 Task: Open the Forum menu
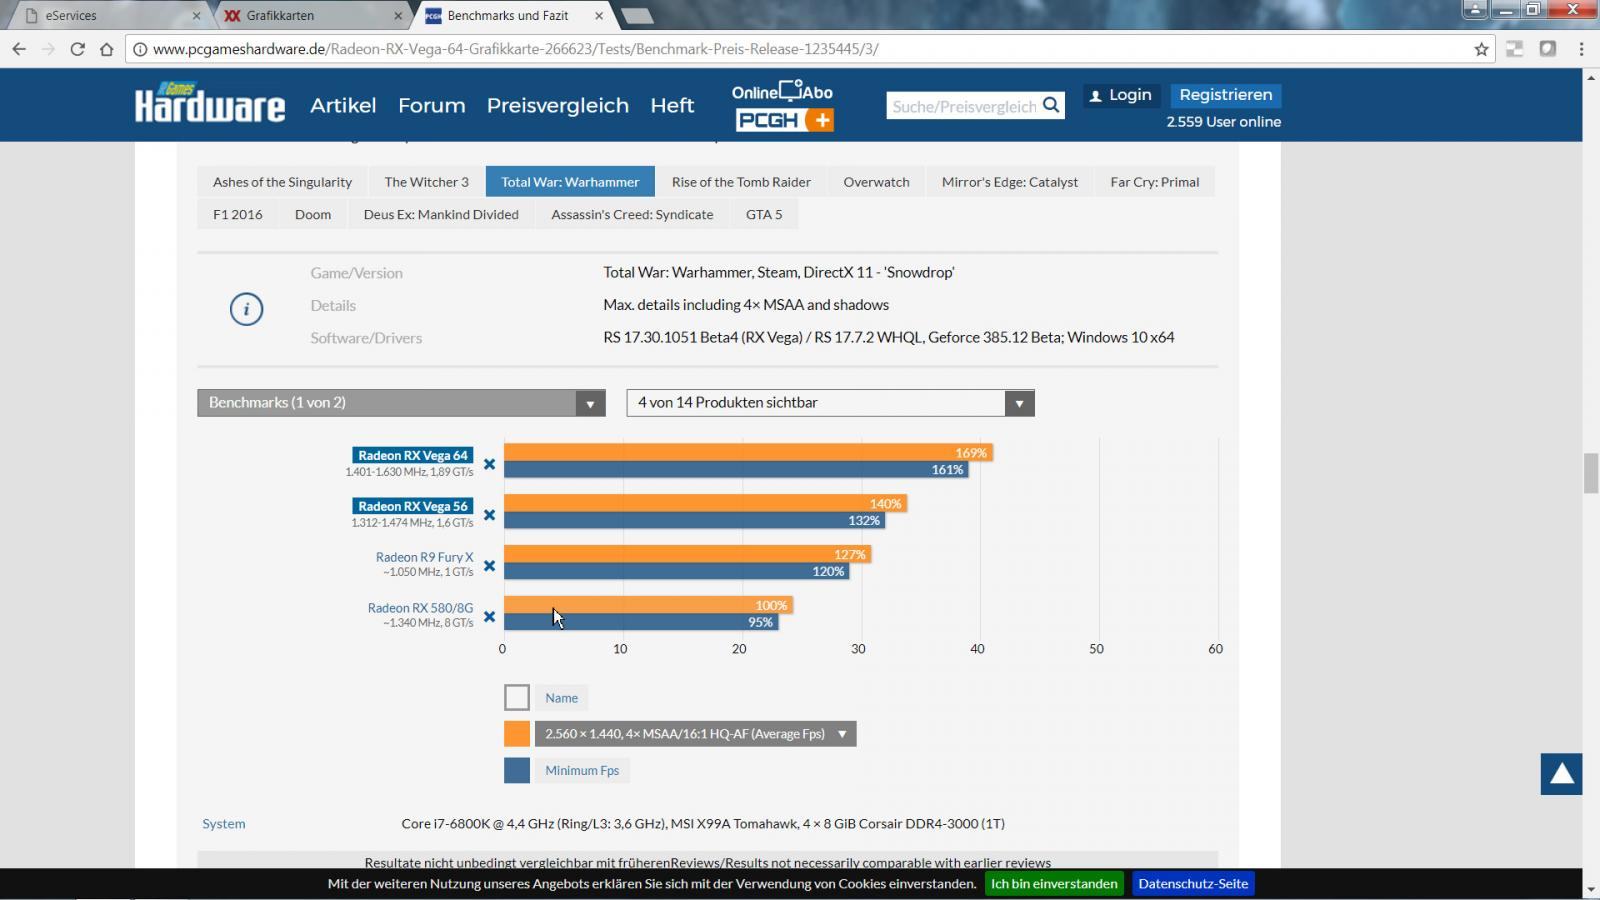[432, 105]
